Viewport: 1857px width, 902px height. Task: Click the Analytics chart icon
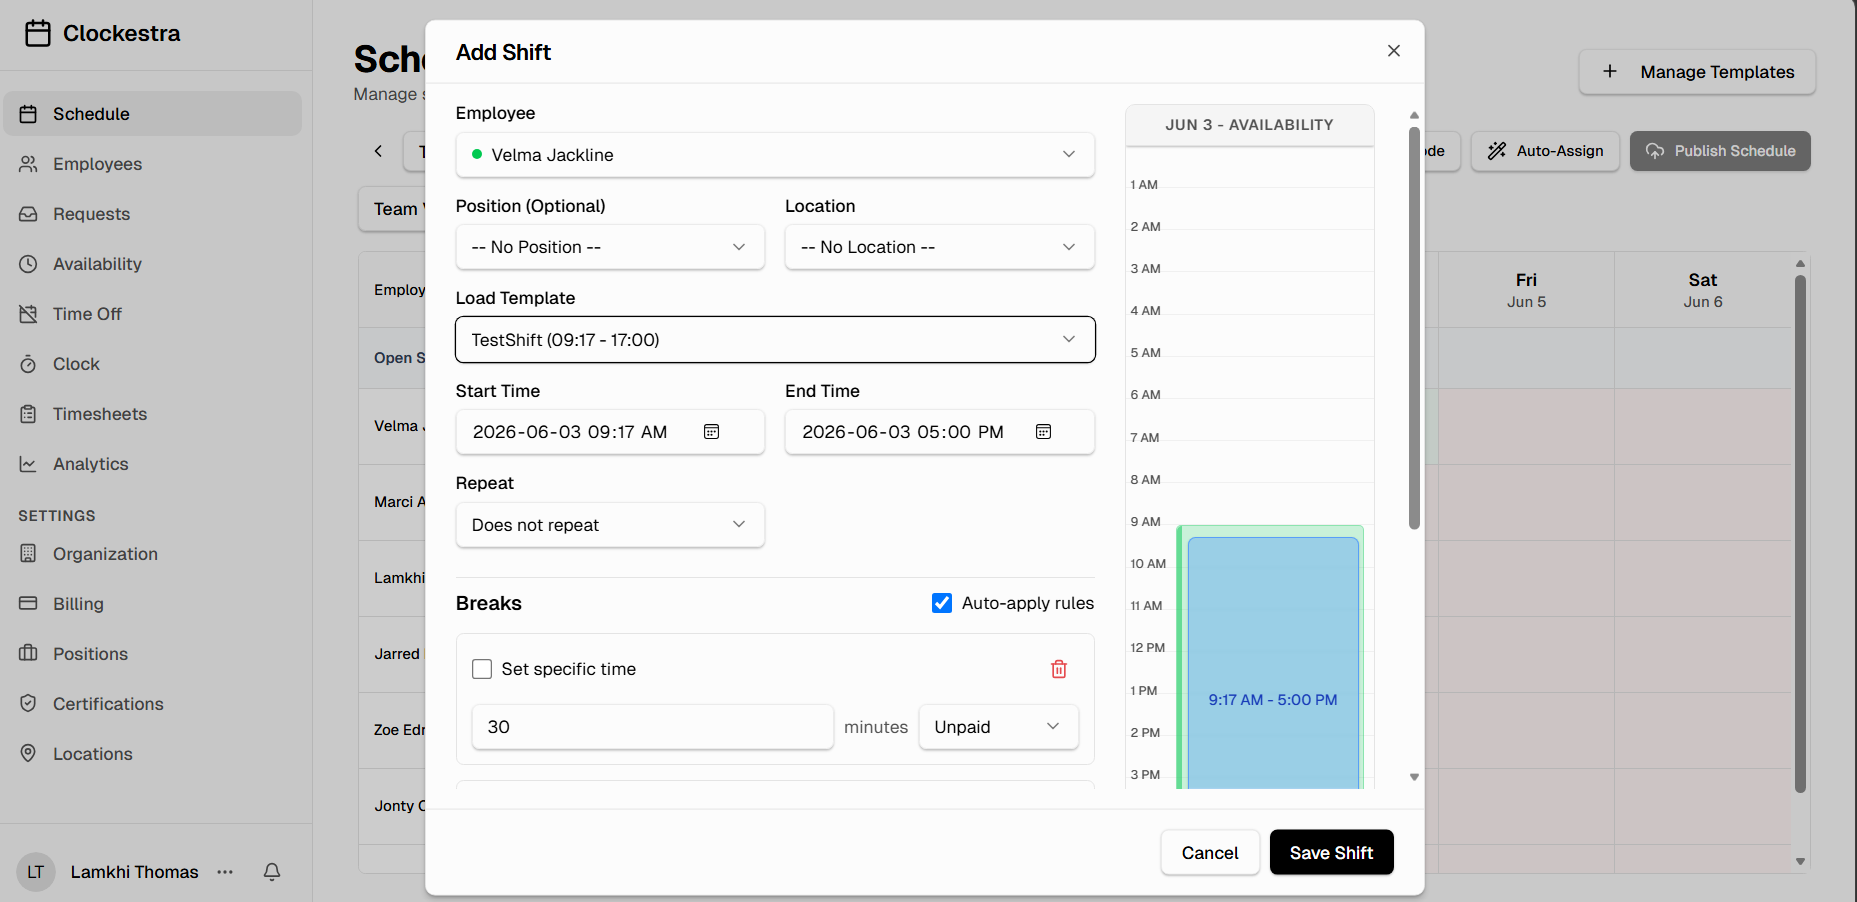(28, 464)
